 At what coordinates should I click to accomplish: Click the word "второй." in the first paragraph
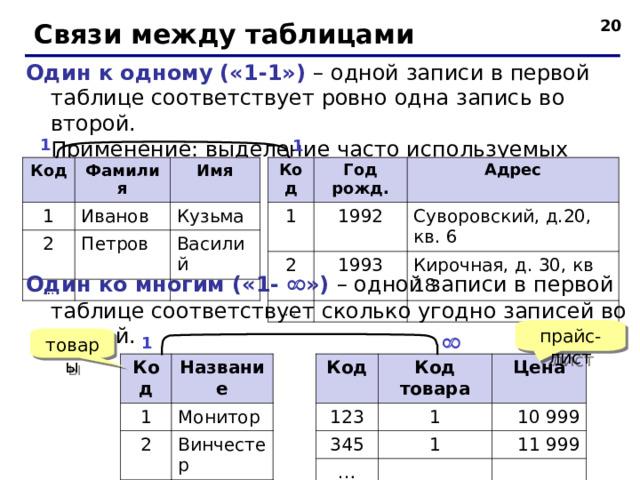point(93,124)
